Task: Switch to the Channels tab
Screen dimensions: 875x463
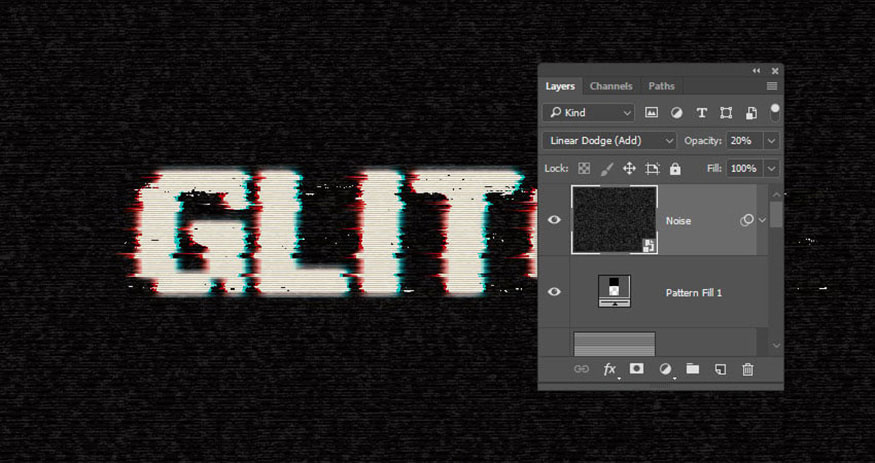Action: (x=611, y=86)
